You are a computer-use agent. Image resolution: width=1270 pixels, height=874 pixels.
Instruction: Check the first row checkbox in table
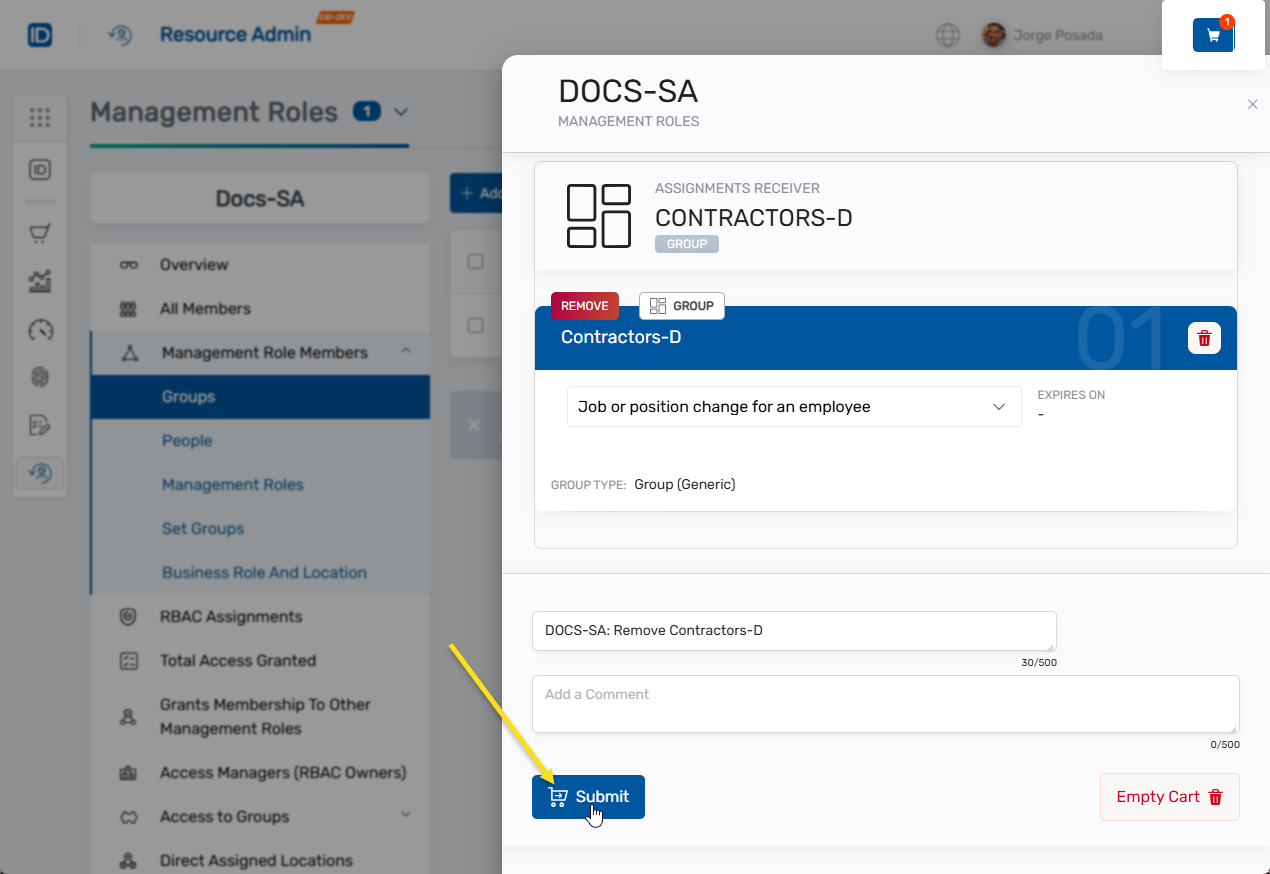click(x=476, y=262)
